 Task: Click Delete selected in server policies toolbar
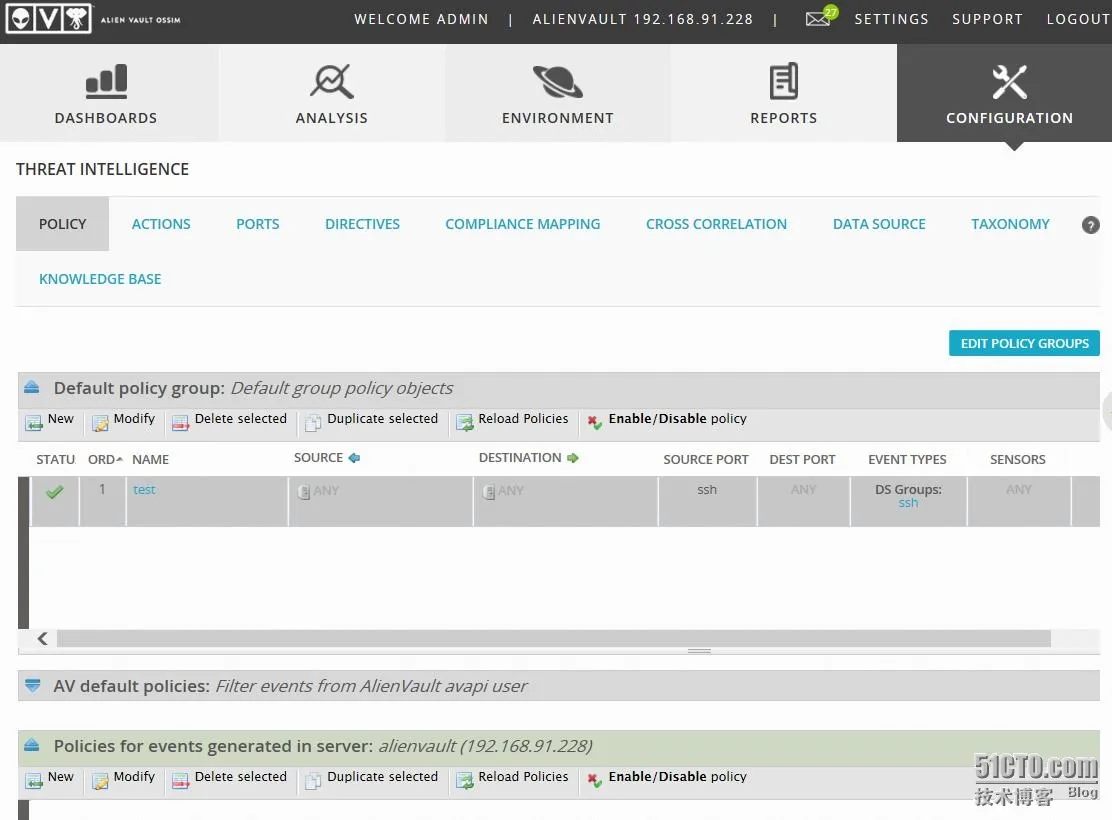229,778
